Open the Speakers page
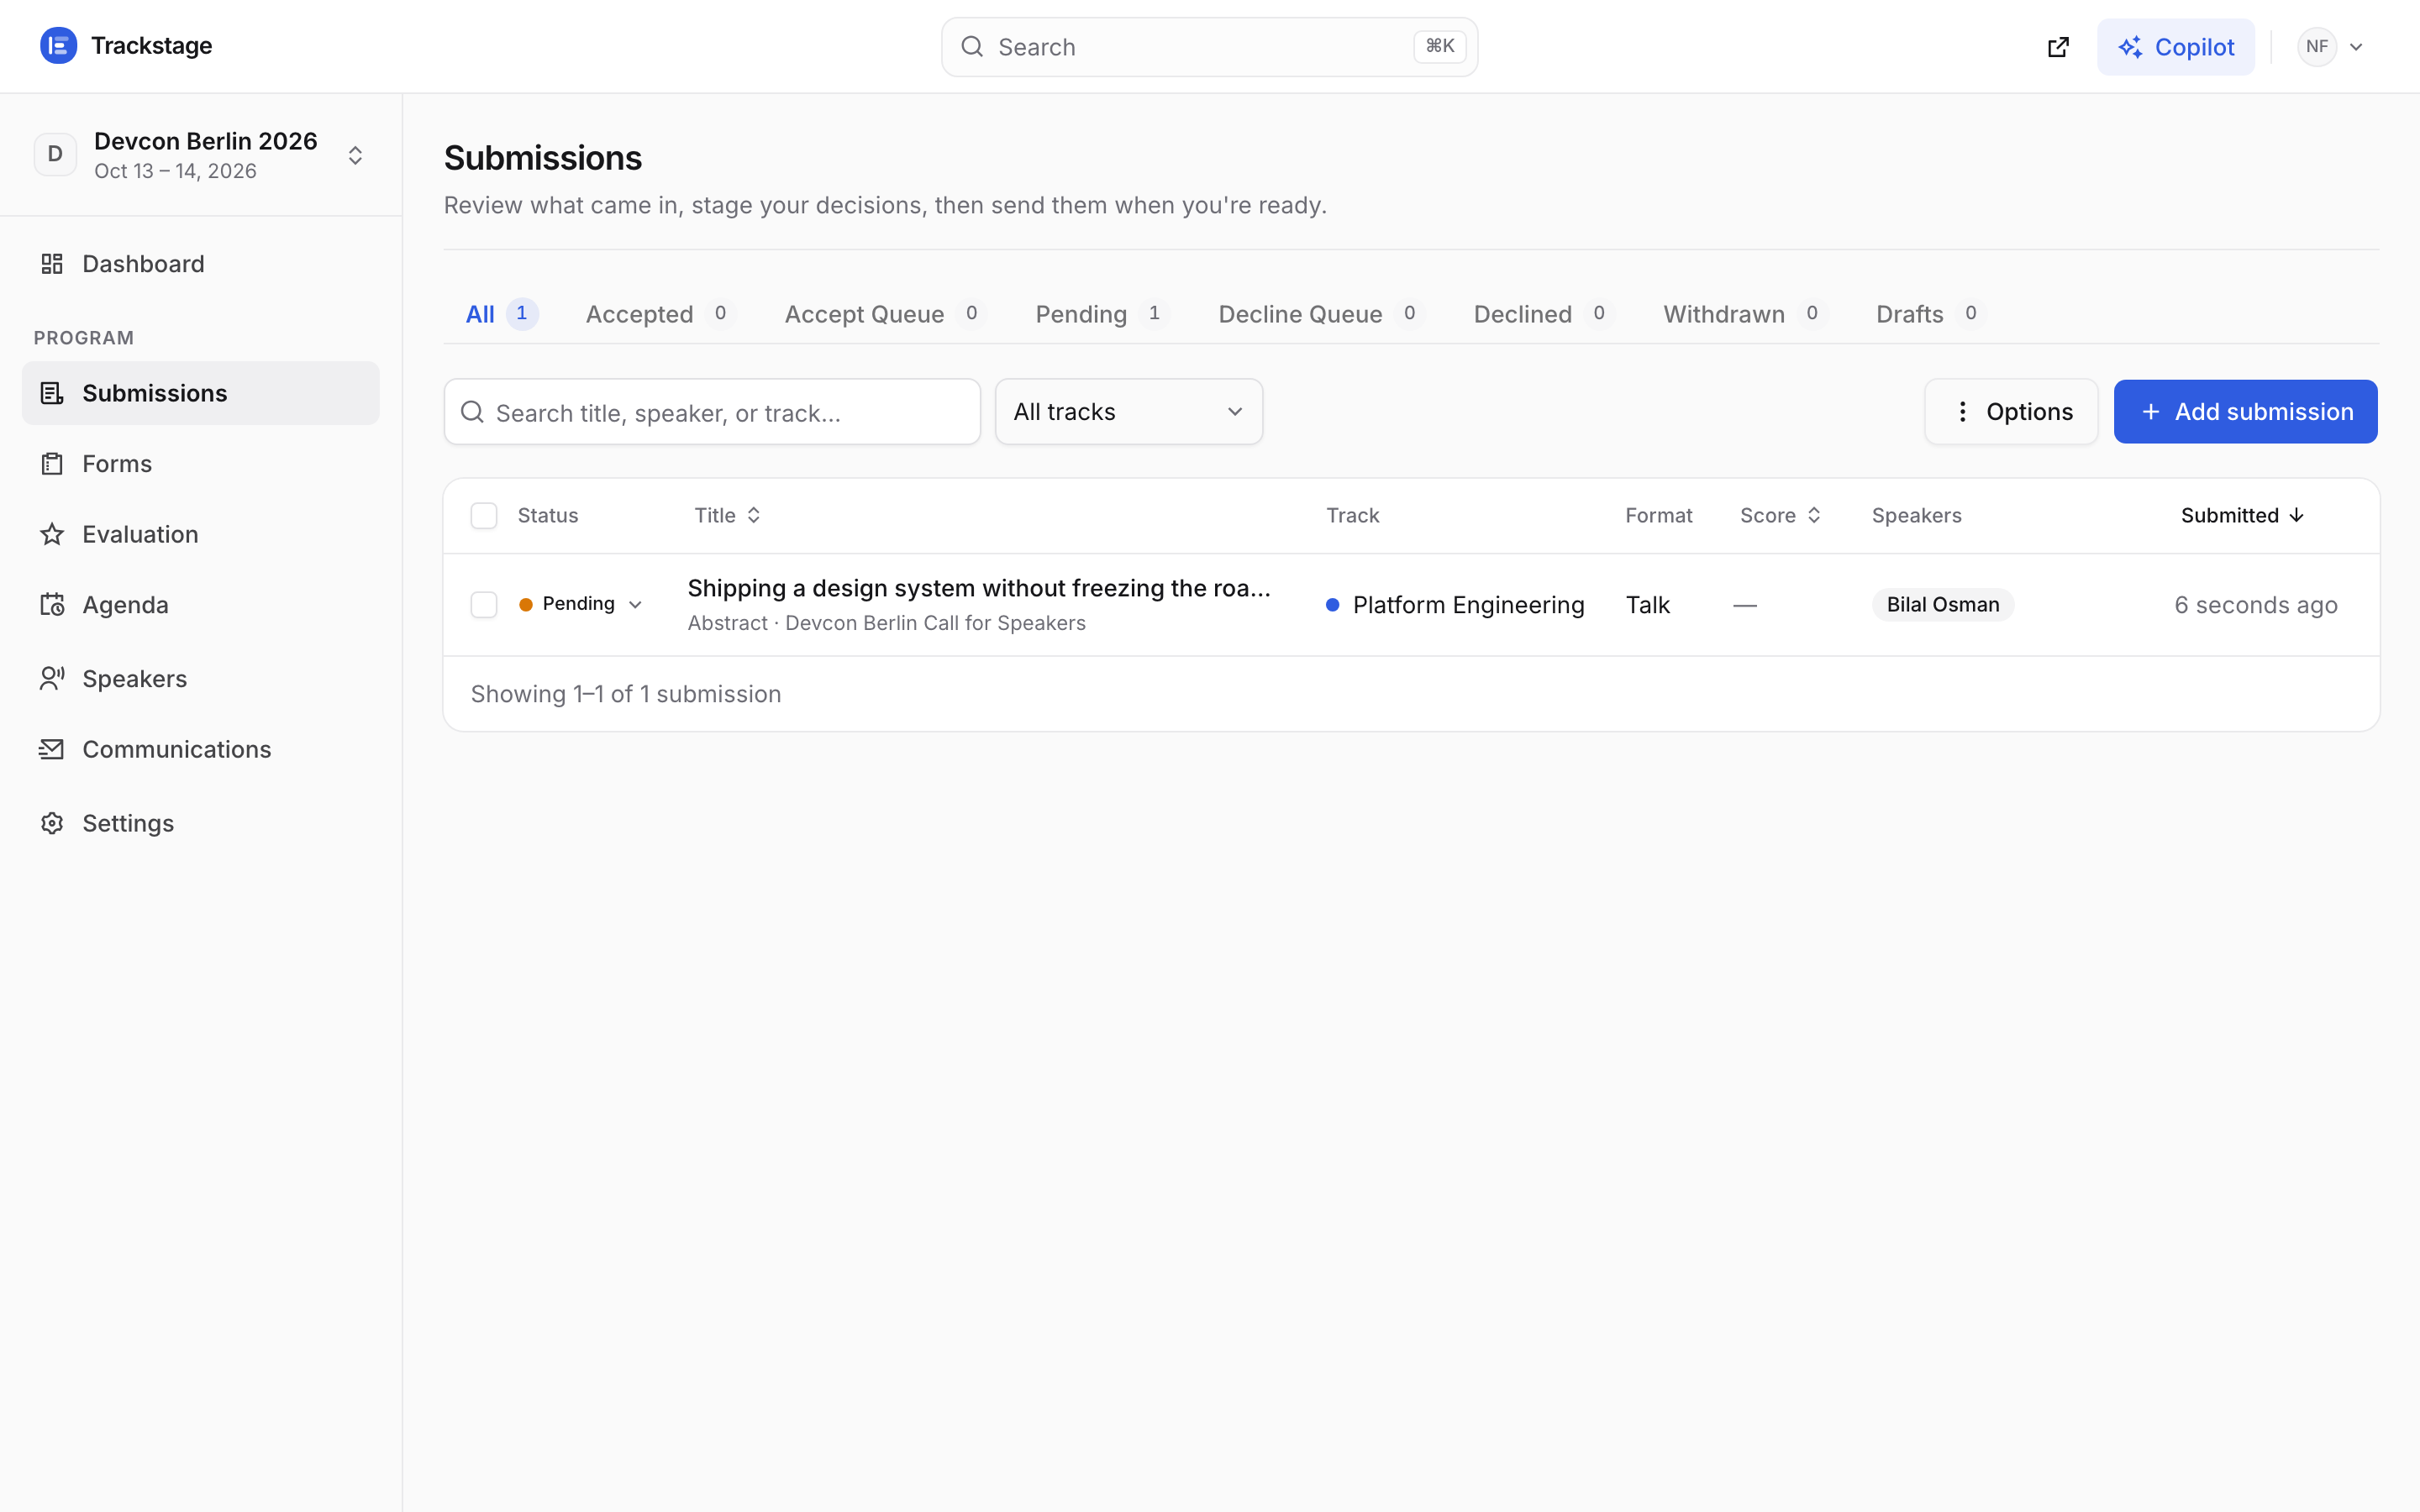This screenshot has width=2420, height=1512. [200, 679]
